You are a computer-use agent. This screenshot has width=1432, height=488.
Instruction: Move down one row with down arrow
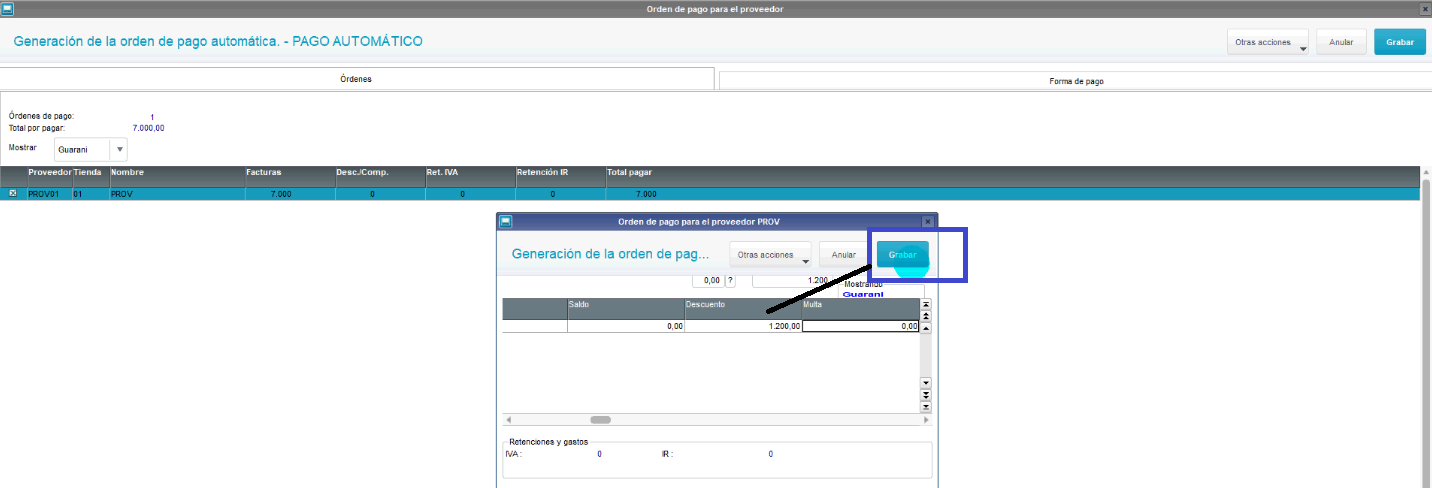[x=925, y=383]
